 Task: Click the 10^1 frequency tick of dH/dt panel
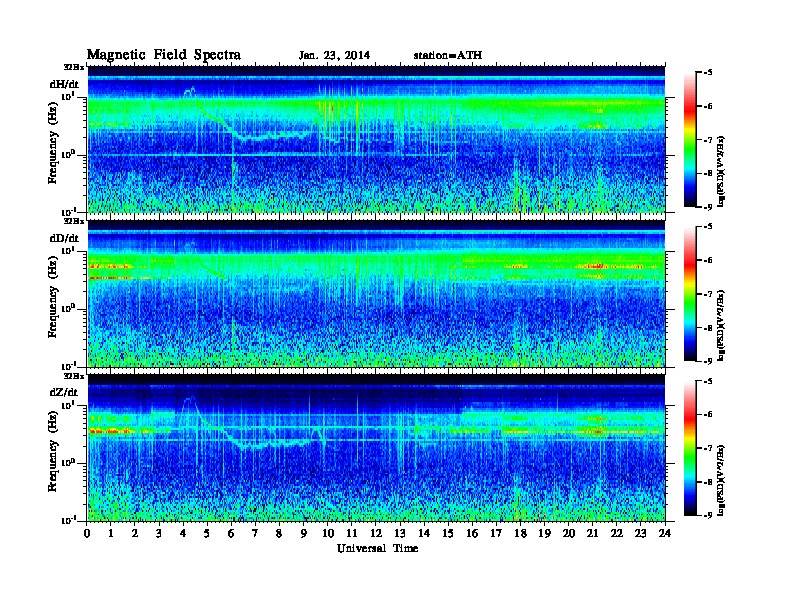[x=69, y=96]
